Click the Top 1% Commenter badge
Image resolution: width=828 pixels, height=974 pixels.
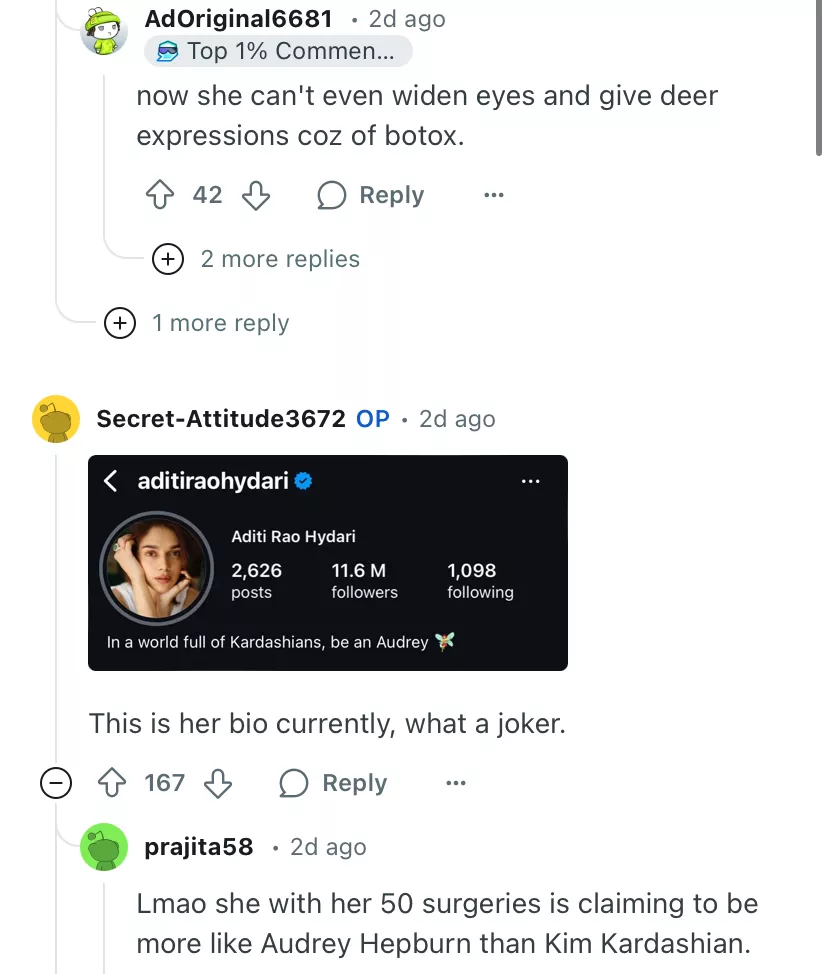(278, 52)
